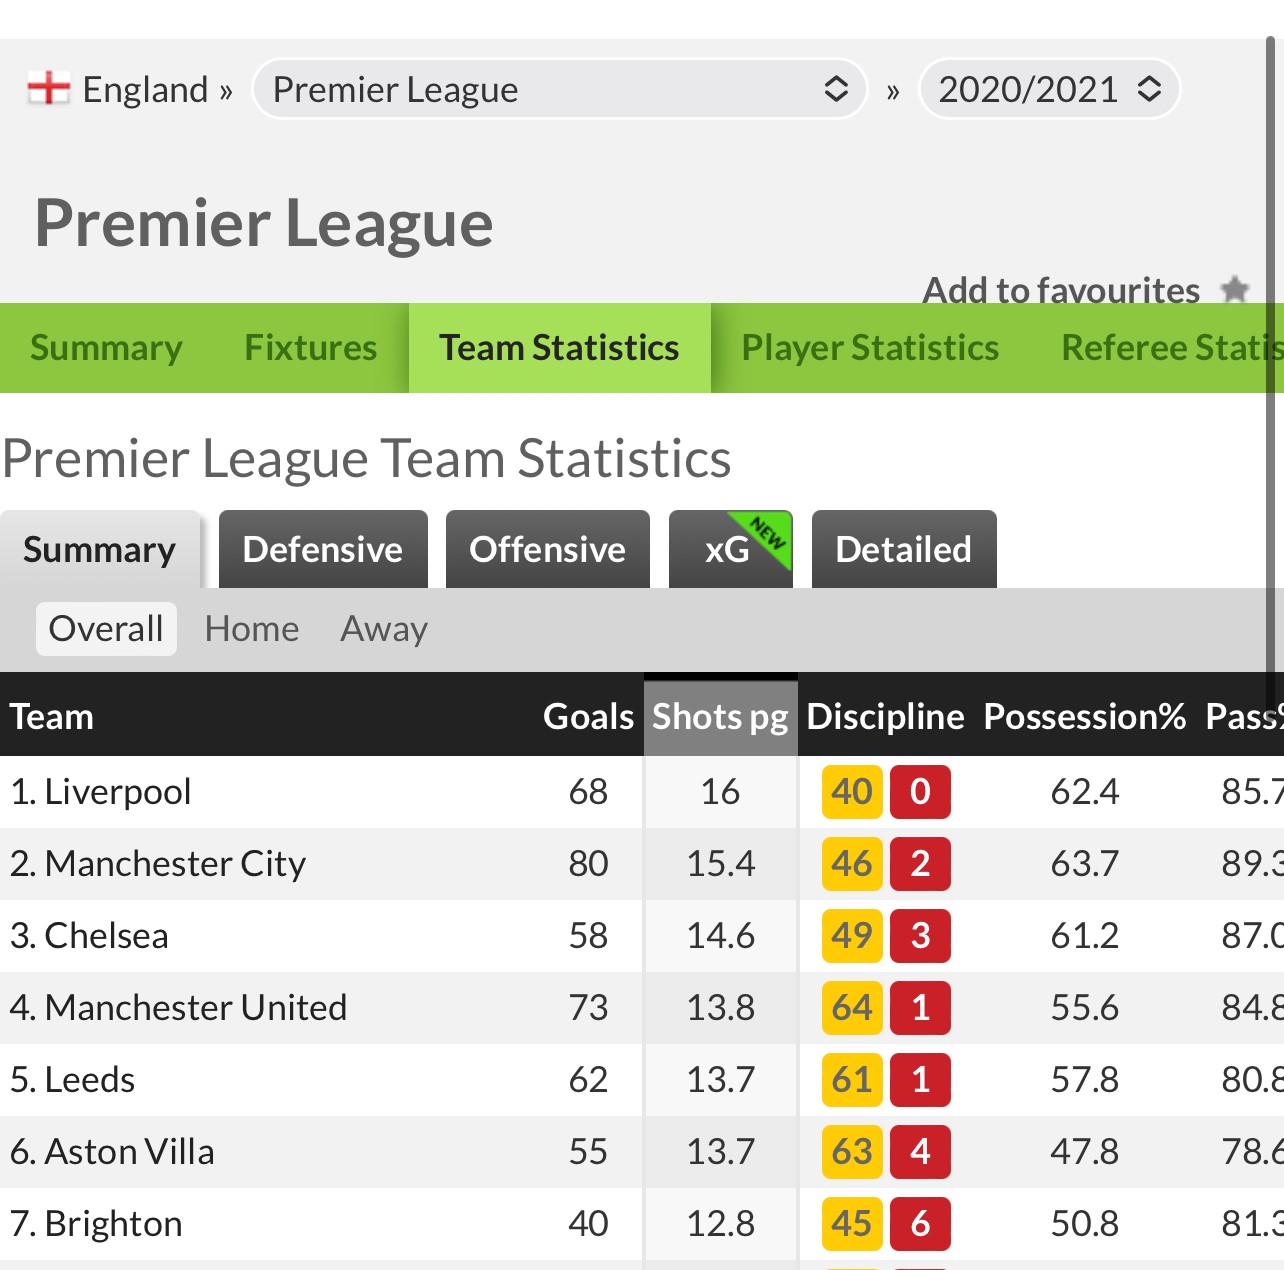Click the England flag icon
Image resolution: width=1284 pixels, height=1270 pixels.
[x=48, y=89]
